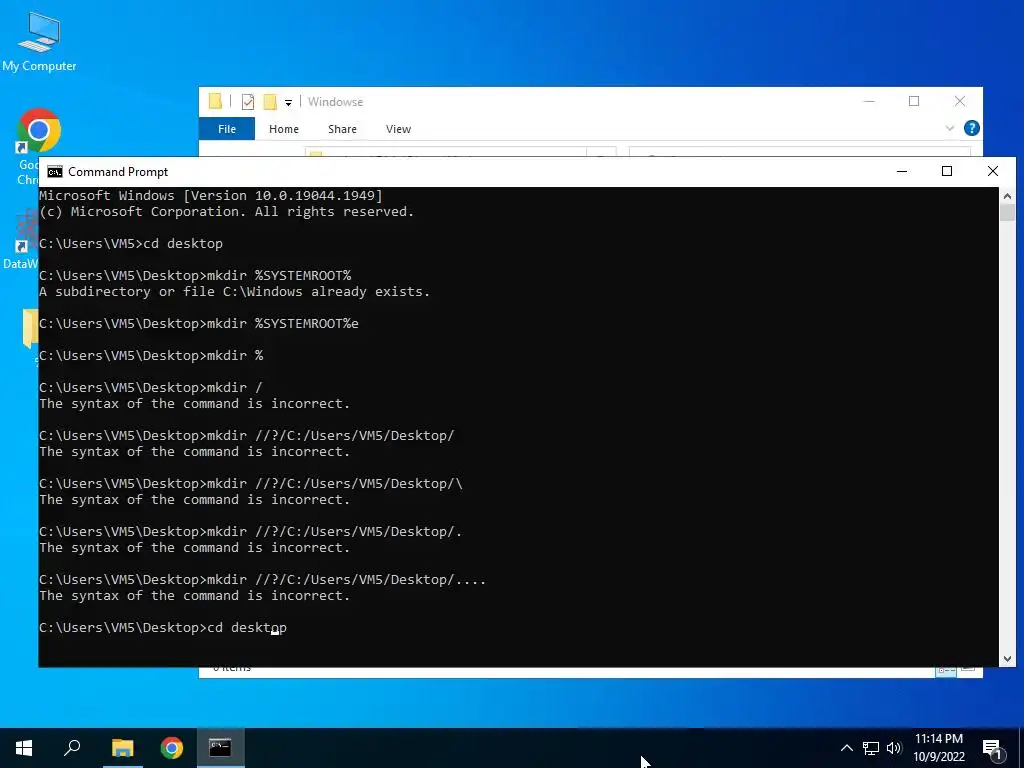The image size is (1024, 768).
Task: Click New Folder icon in Explorer quick access
Action: pos(270,102)
